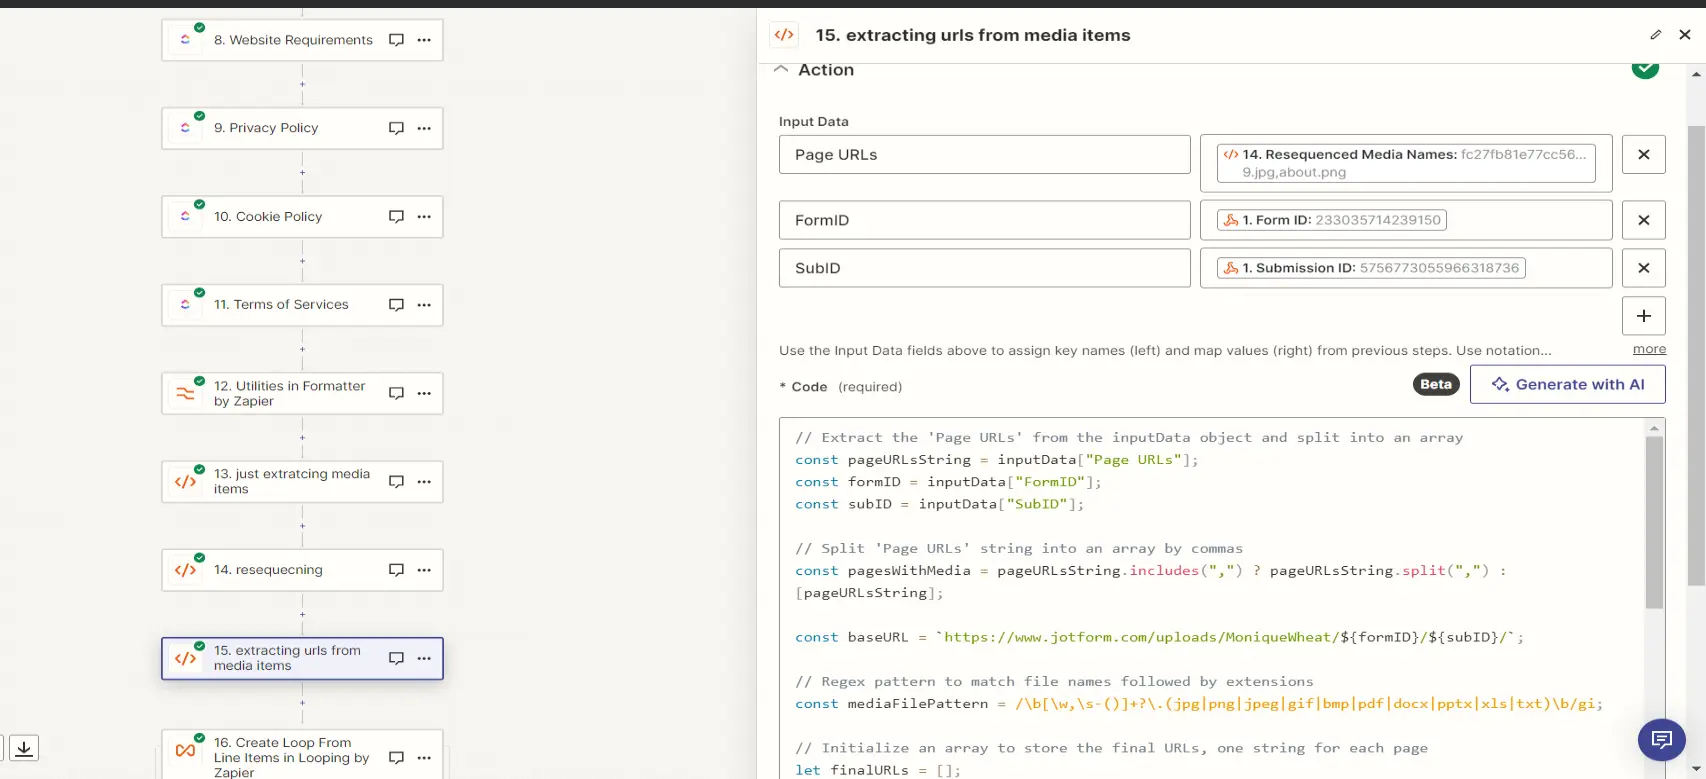Image resolution: width=1706 pixels, height=779 pixels.
Task: Open more options menu for step 8 Website Requirements
Action: pos(424,40)
